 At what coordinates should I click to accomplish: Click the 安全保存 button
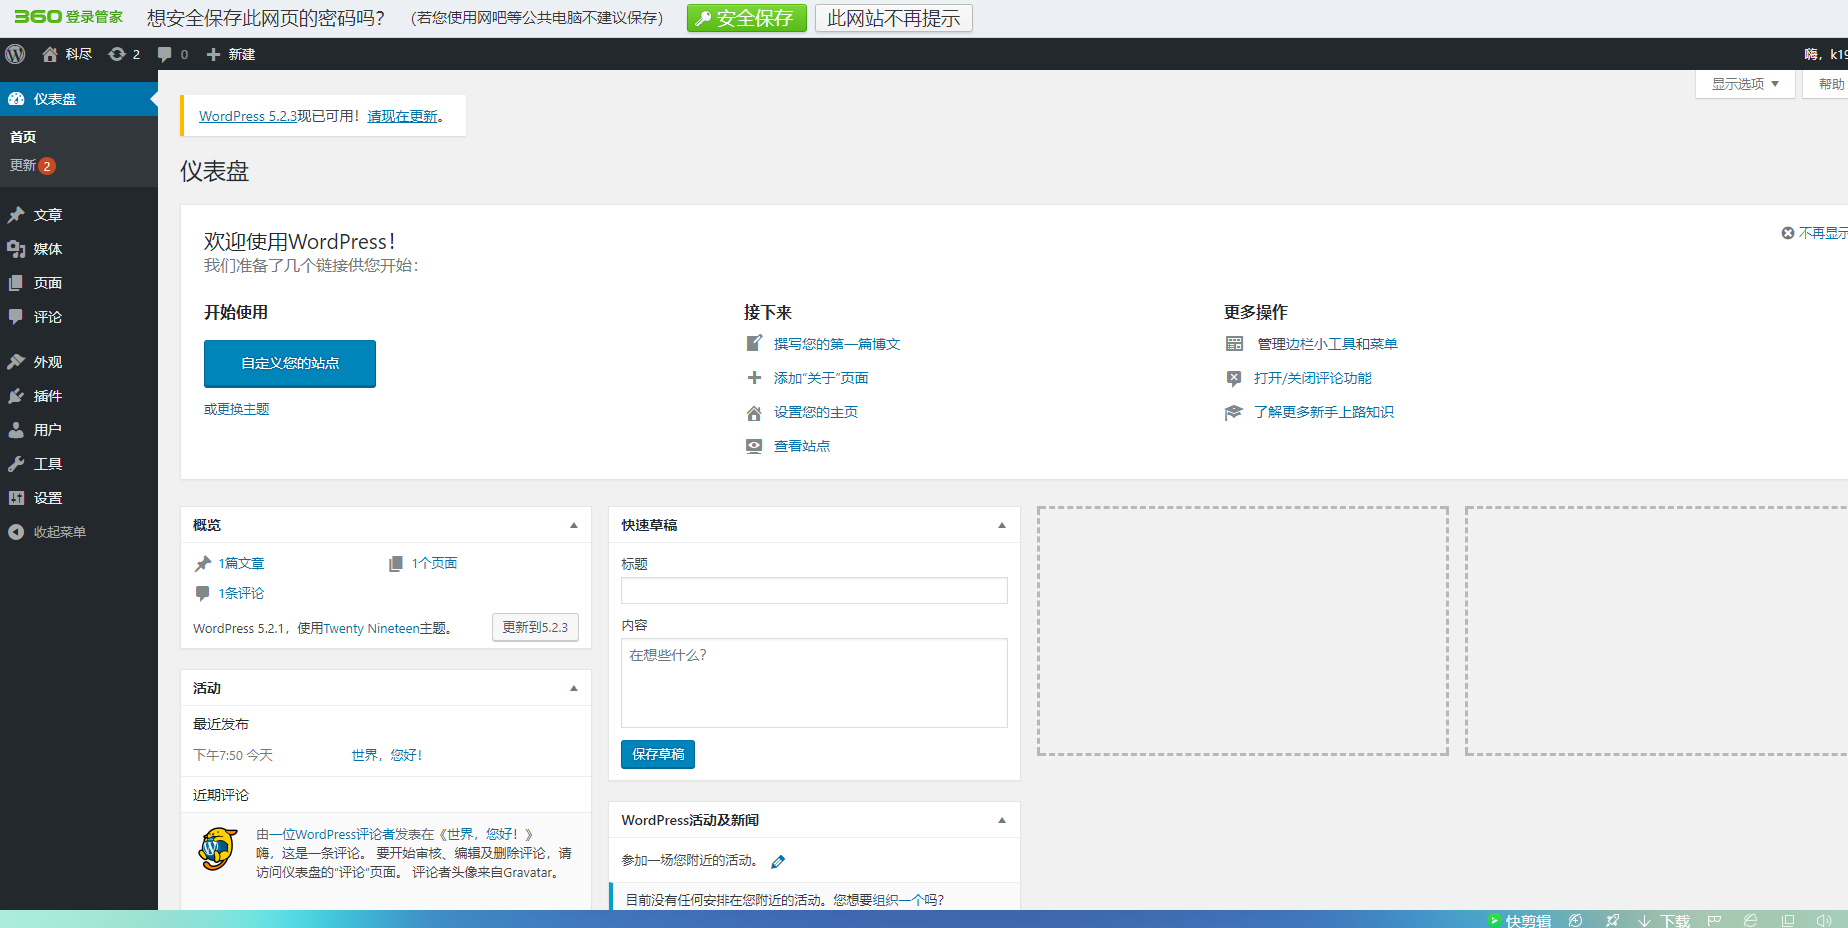point(747,18)
